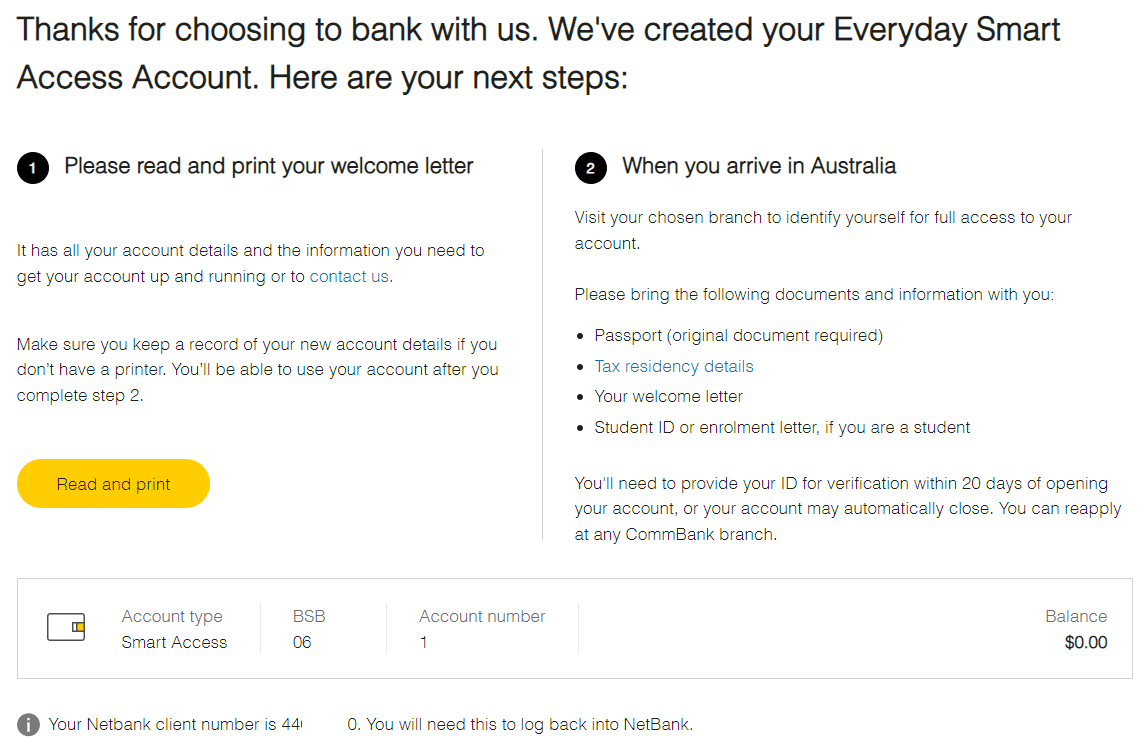Click the Balance label
Image resolution: width=1145 pixels, height=751 pixels.
pyautogui.click(x=1076, y=616)
